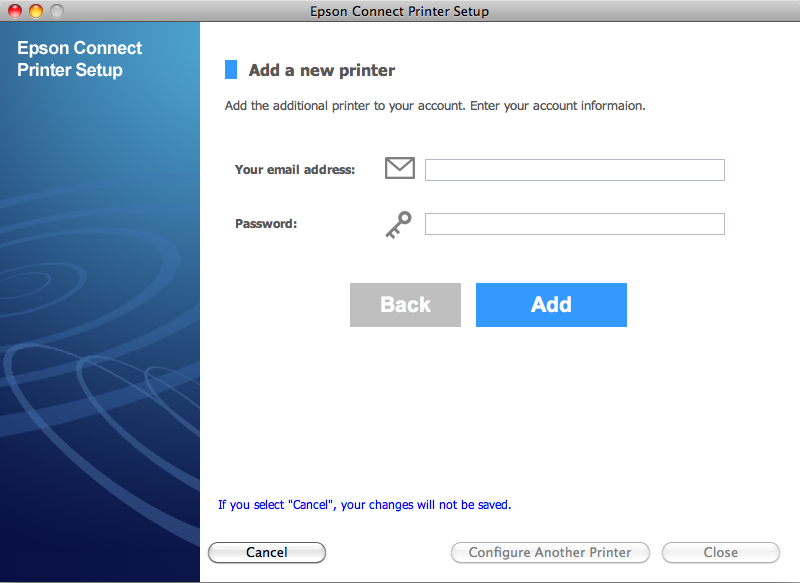Click the blue Cancel warning note text
The width and height of the screenshot is (800, 583).
[364, 505]
